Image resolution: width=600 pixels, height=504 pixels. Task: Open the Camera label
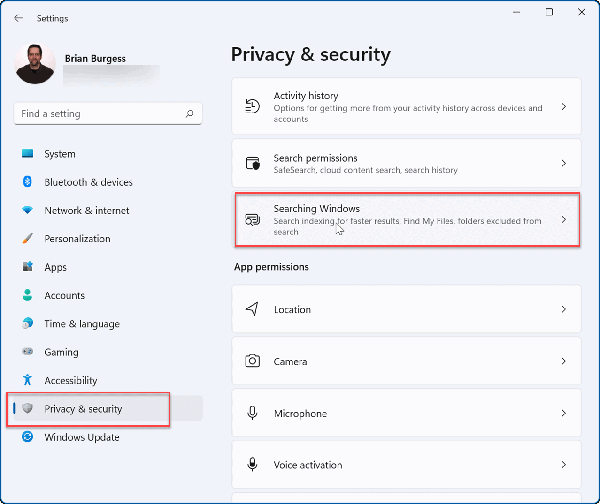click(x=290, y=362)
